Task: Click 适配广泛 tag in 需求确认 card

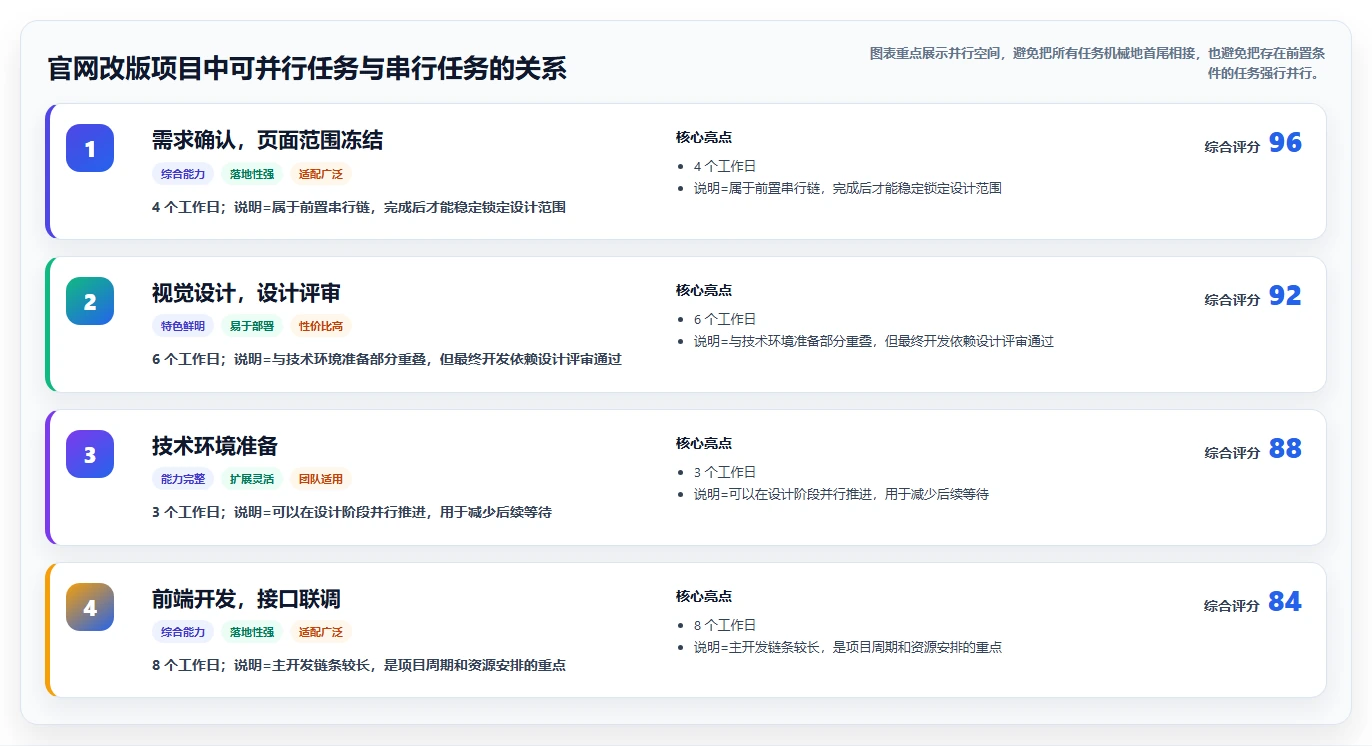Action: [321, 174]
